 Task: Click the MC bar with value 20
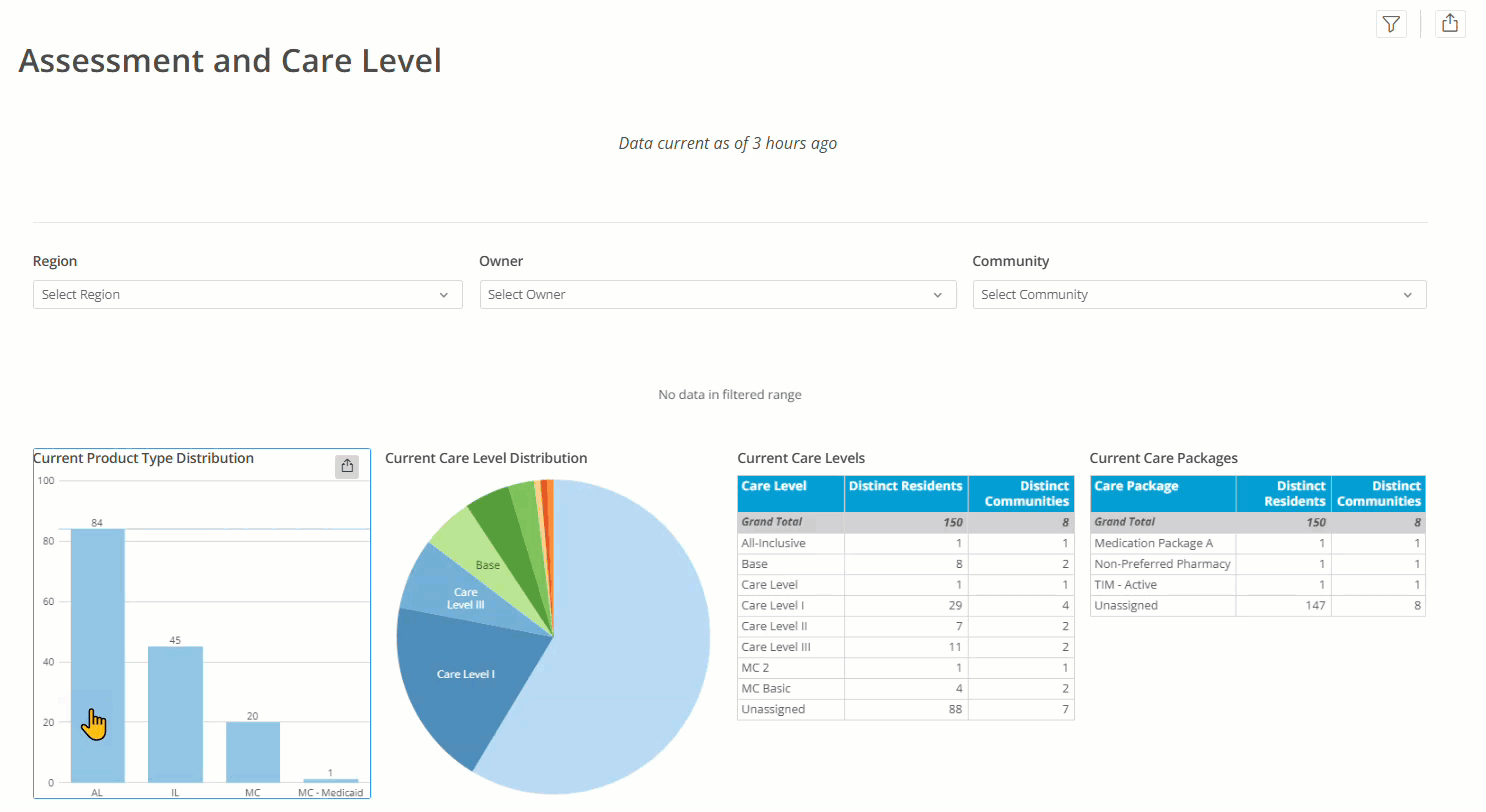click(253, 752)
